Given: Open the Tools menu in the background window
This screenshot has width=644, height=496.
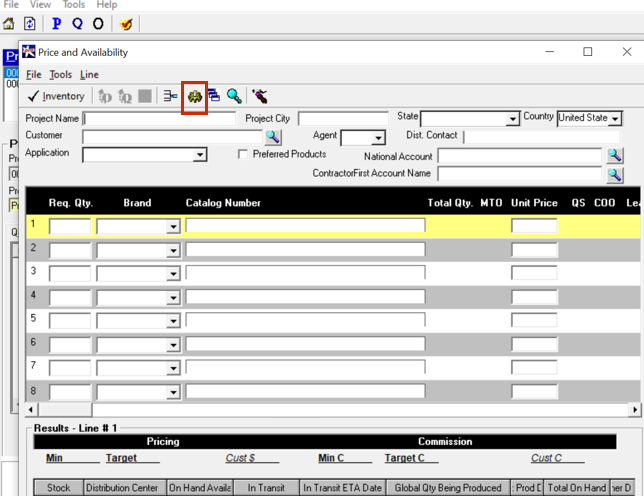Looking at the screenshot, I should pos(74,5).
